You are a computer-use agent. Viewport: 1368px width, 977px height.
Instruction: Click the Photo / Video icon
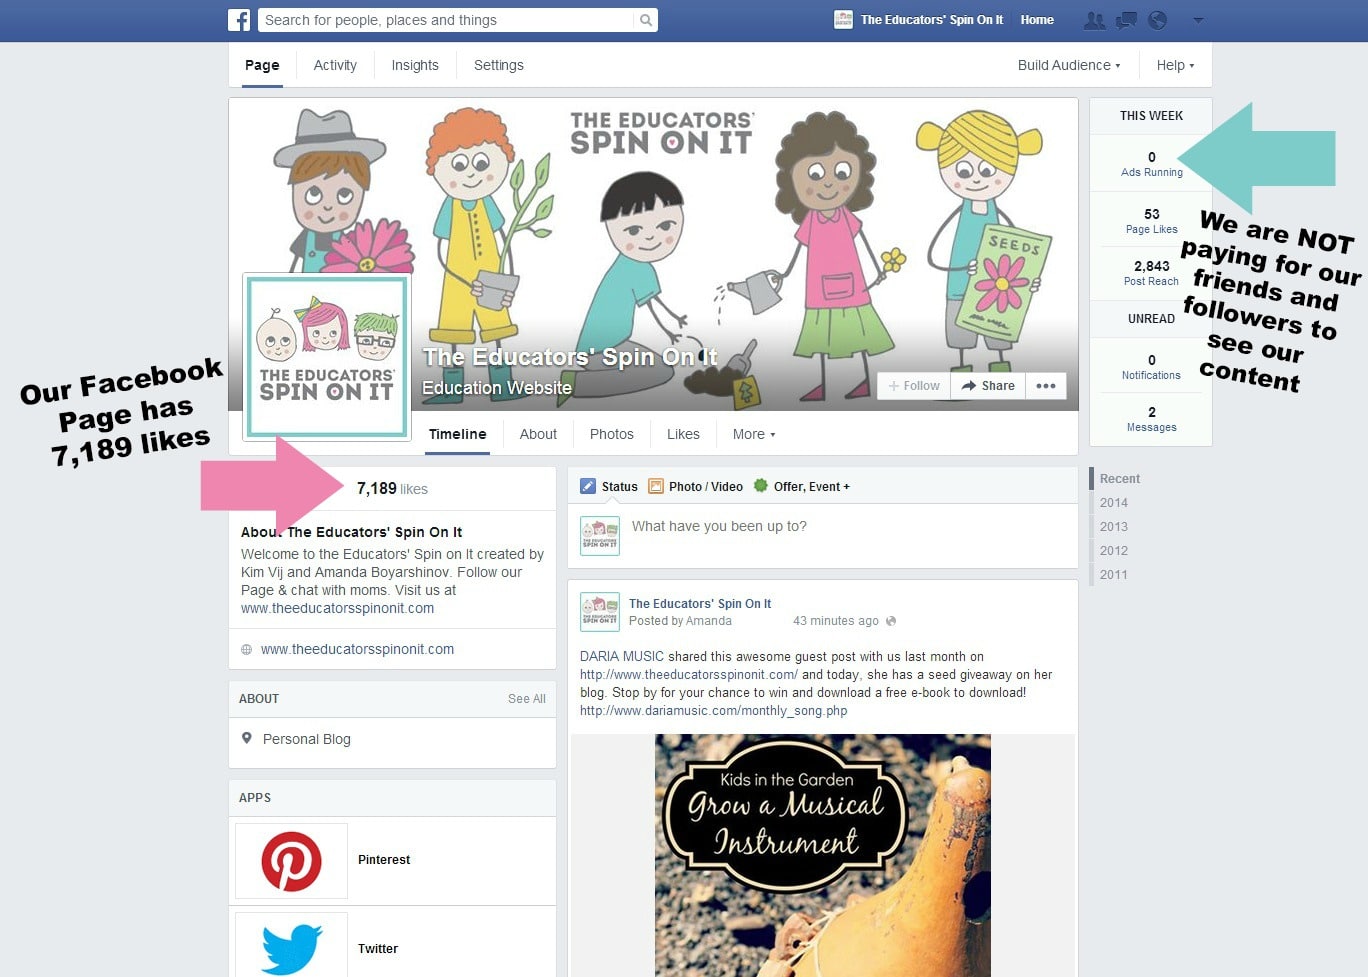[x=656, y=486]
